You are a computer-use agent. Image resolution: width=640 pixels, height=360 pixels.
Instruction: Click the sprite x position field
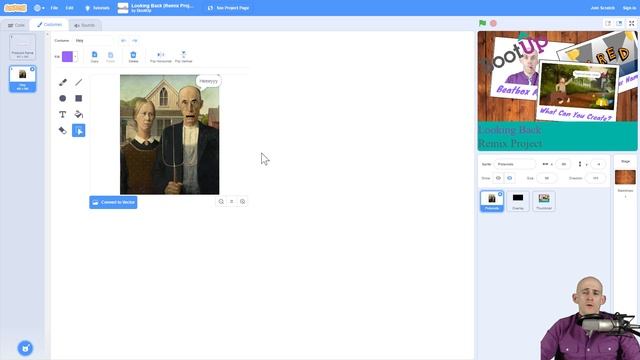[563, 164]
